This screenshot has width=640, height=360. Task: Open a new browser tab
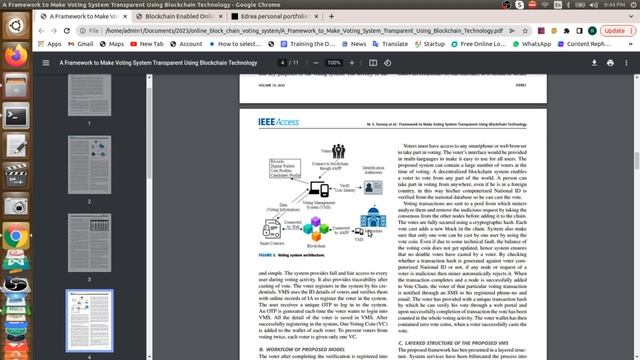tap(331, 16)
